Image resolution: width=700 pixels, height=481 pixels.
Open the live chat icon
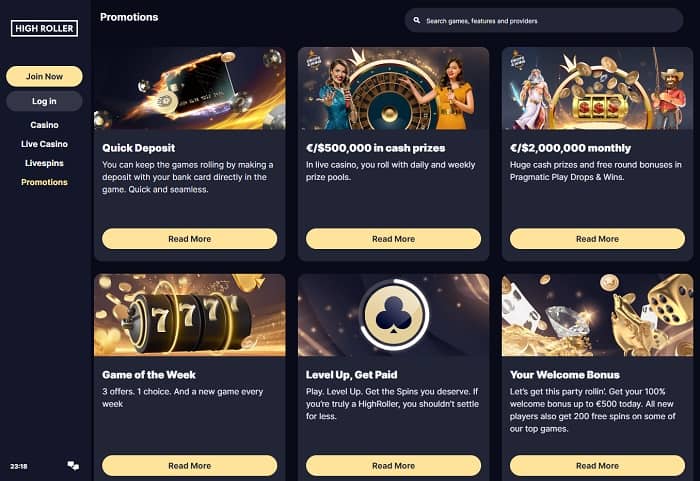pos(73,466)
